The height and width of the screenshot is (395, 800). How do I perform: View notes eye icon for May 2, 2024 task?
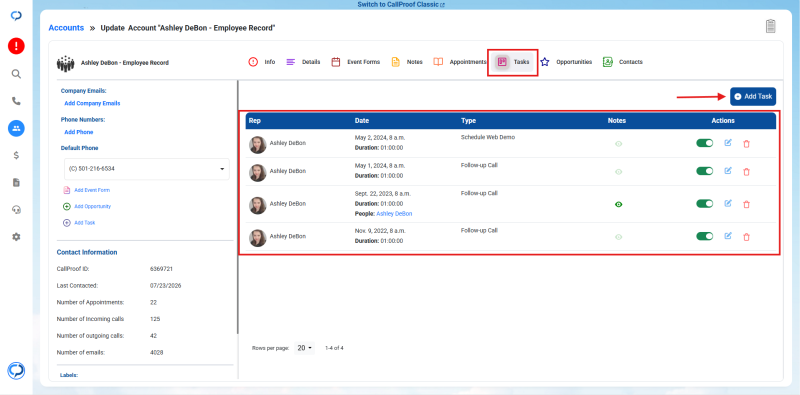[618, 144]
